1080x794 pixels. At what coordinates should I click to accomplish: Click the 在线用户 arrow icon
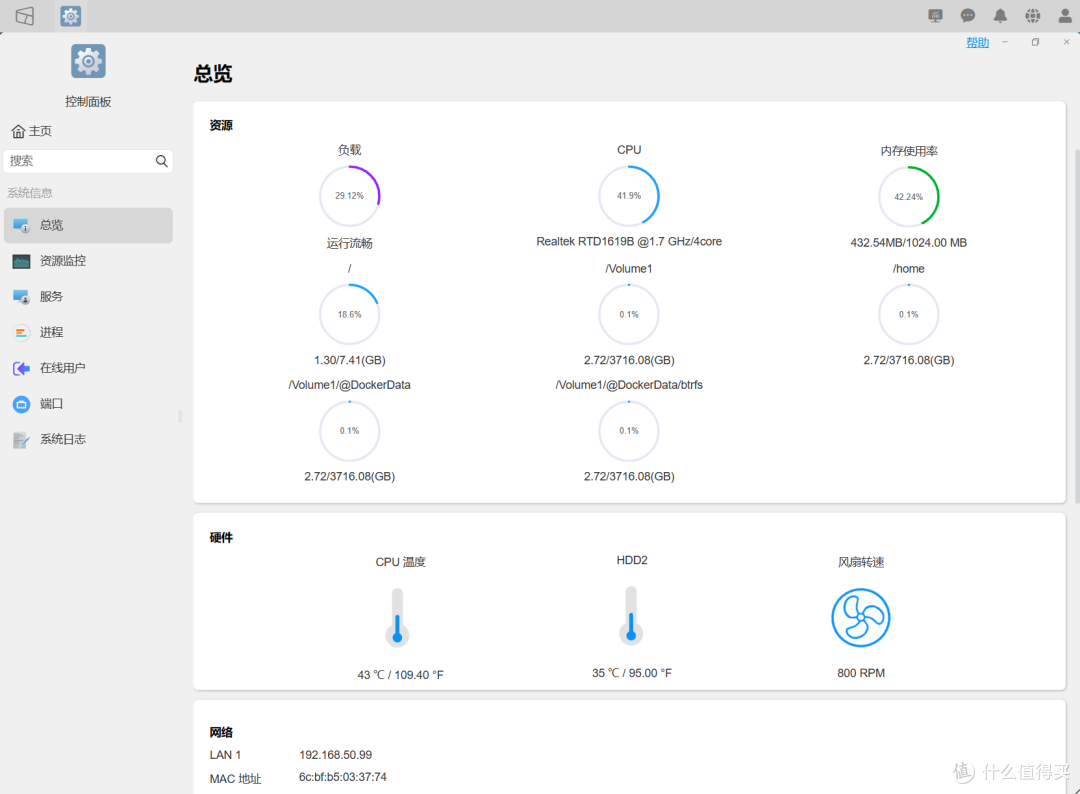[21, 368]
